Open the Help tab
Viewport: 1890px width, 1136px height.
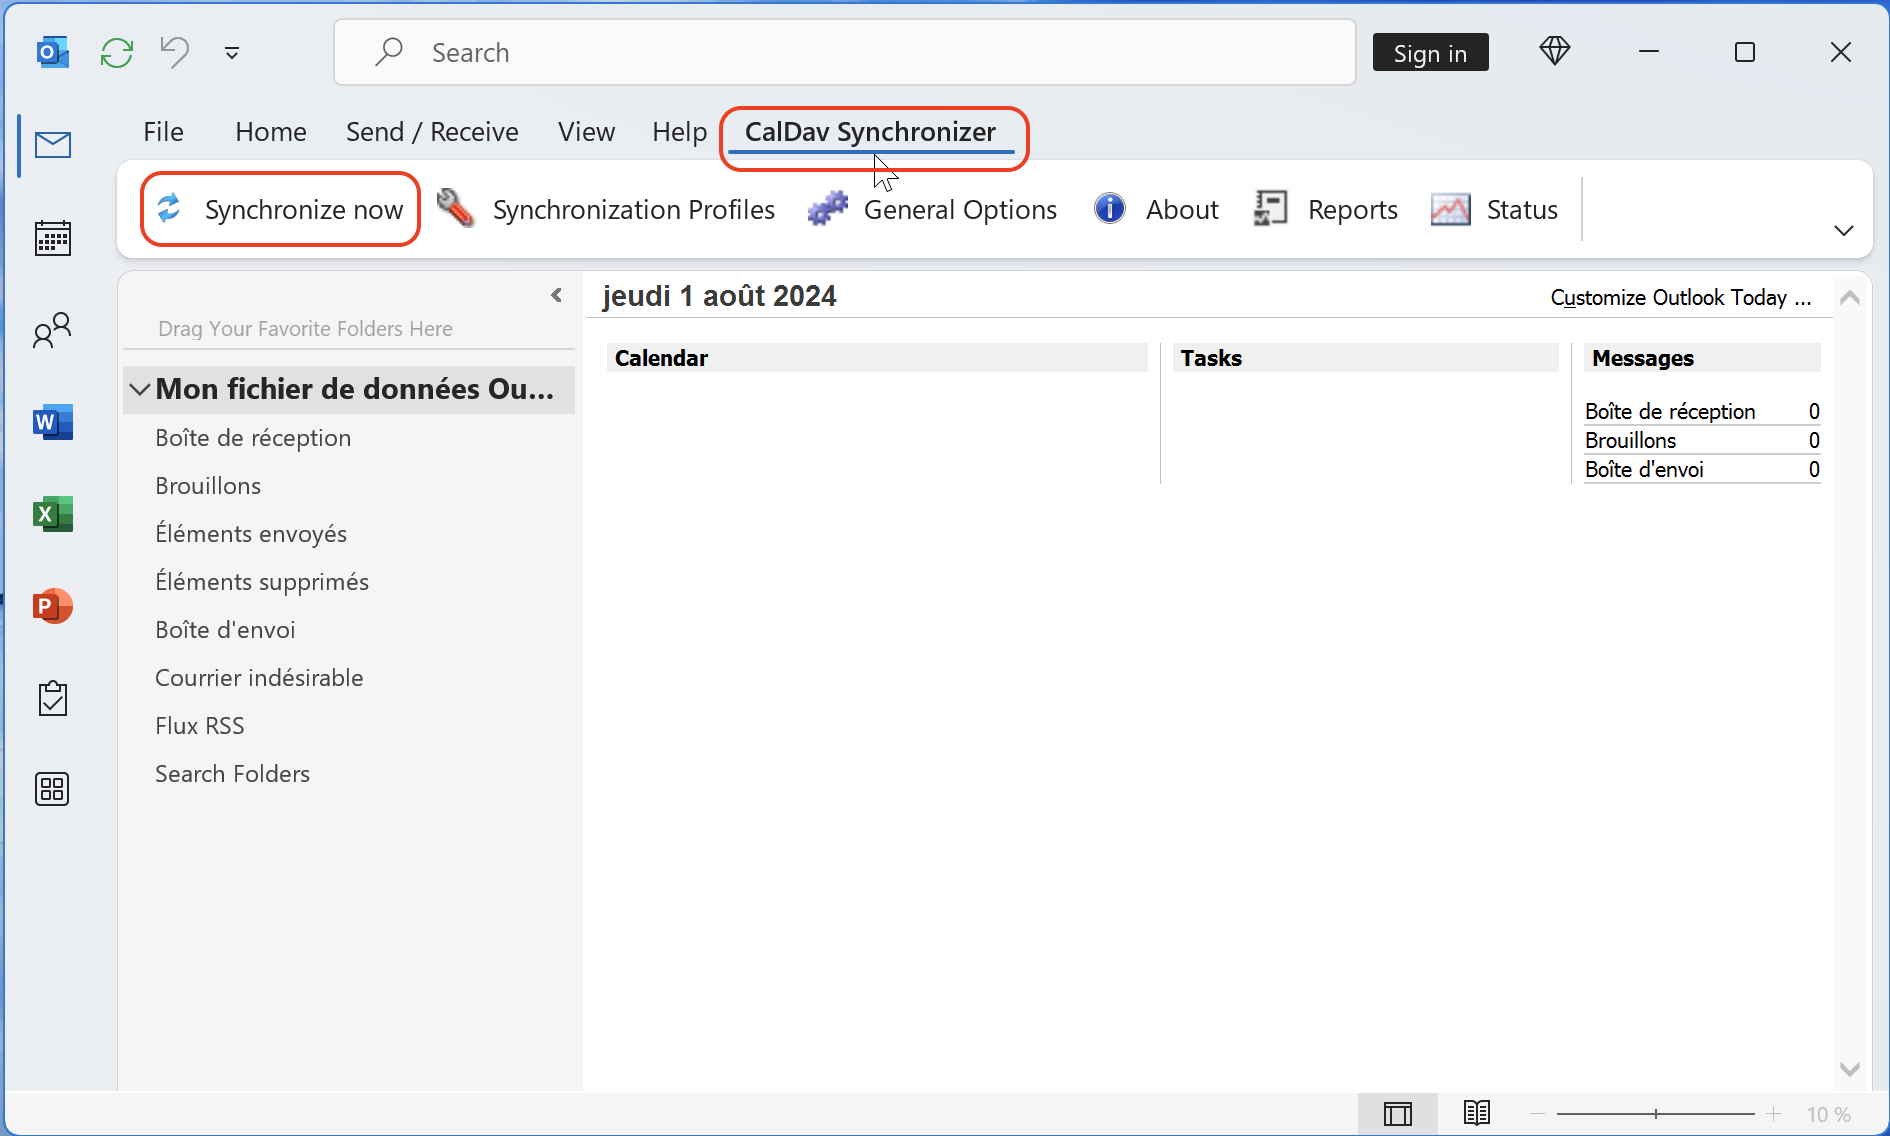[x=679, y=132]
